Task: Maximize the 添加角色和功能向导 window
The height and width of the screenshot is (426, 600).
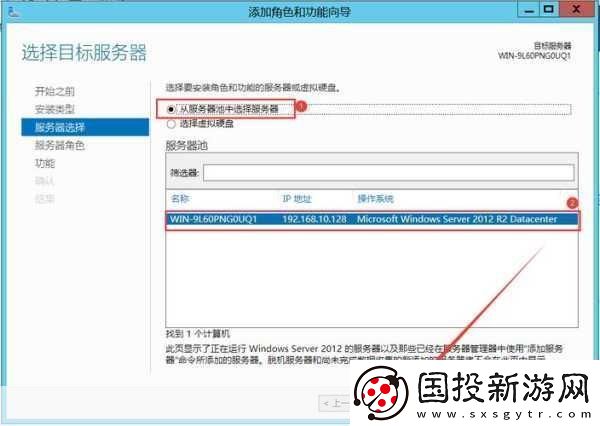Action: 549,10
